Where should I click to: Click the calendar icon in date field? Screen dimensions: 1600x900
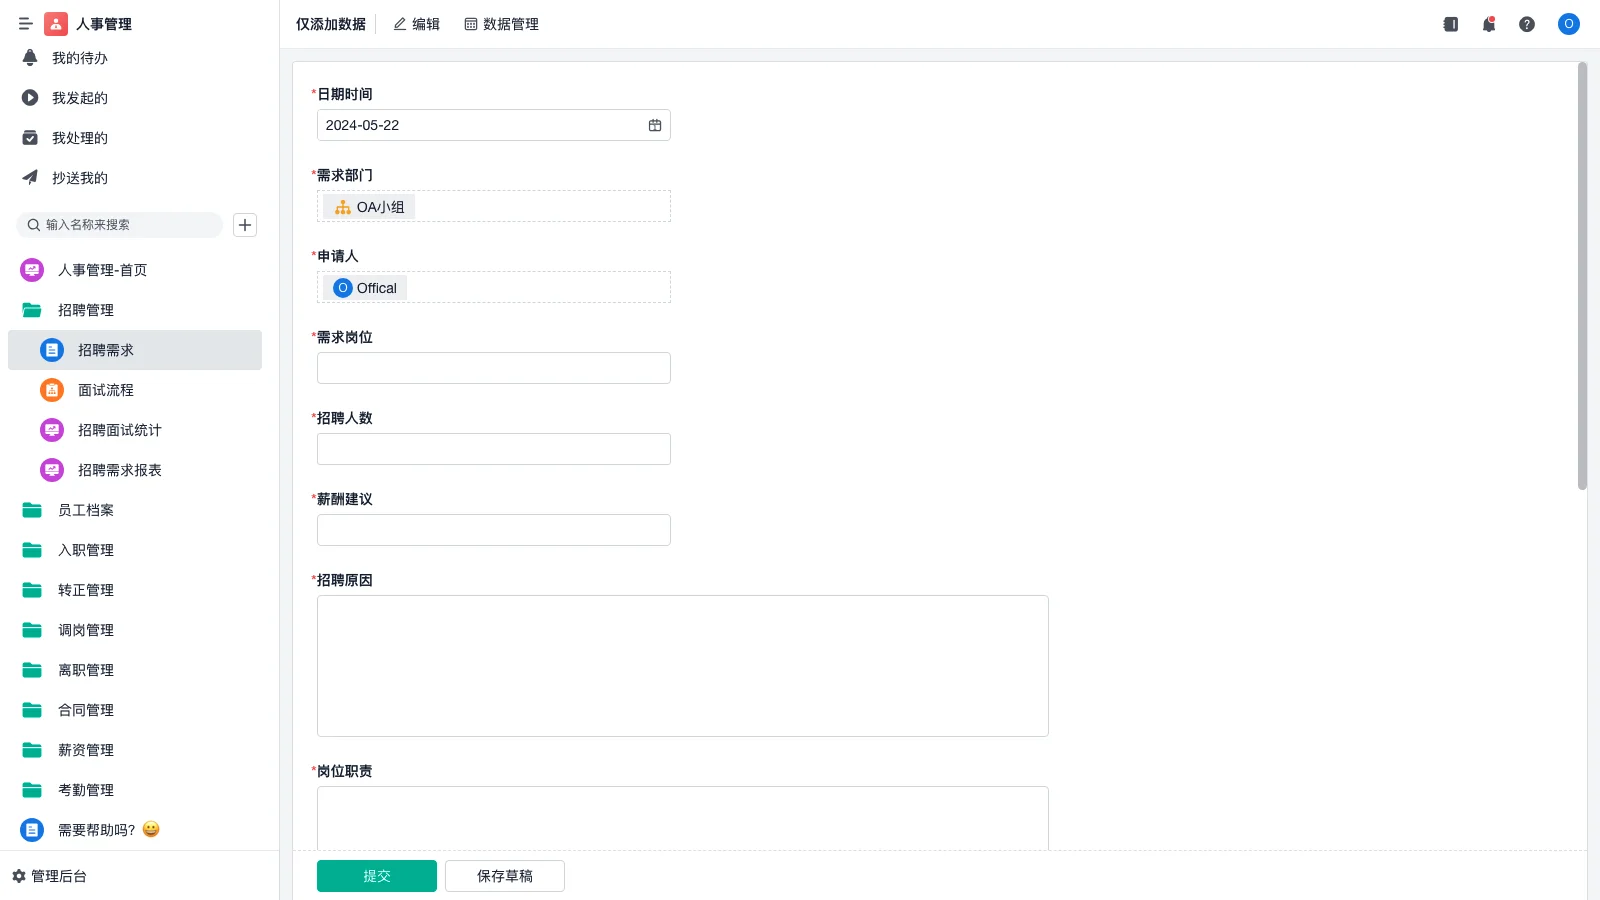tap(655, 125)
